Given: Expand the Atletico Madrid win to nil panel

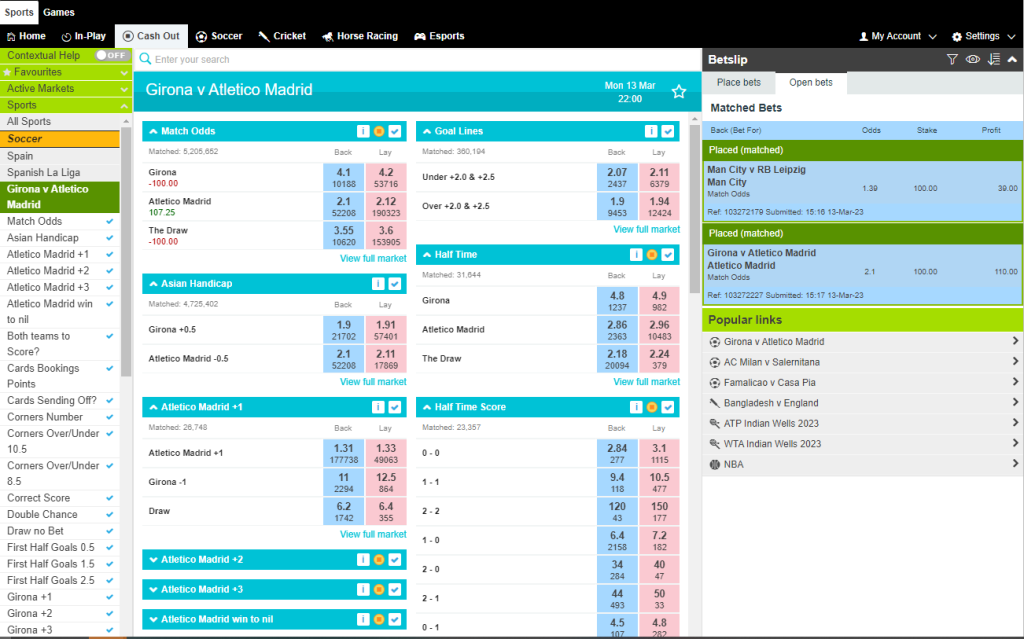Looking at the screenshot, I should click(153, 619).
